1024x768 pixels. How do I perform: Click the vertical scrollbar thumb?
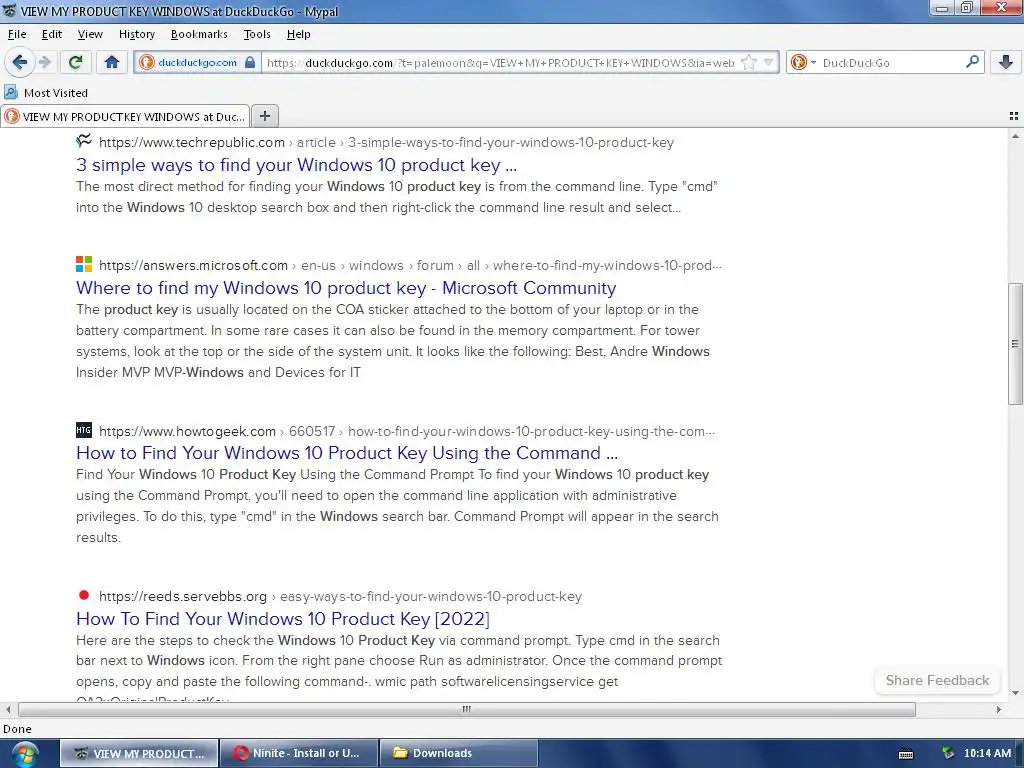click(x=1015, y=344)
